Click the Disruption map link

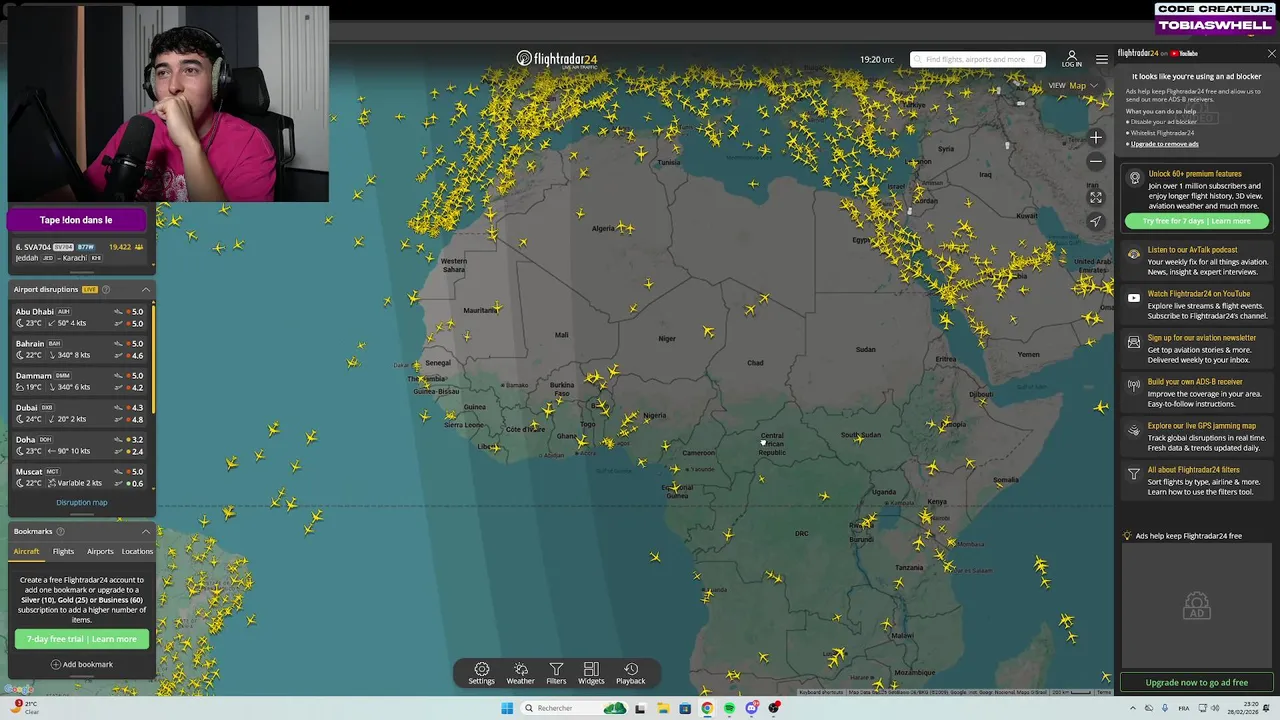pyautogui.click(x=82, y=503)
